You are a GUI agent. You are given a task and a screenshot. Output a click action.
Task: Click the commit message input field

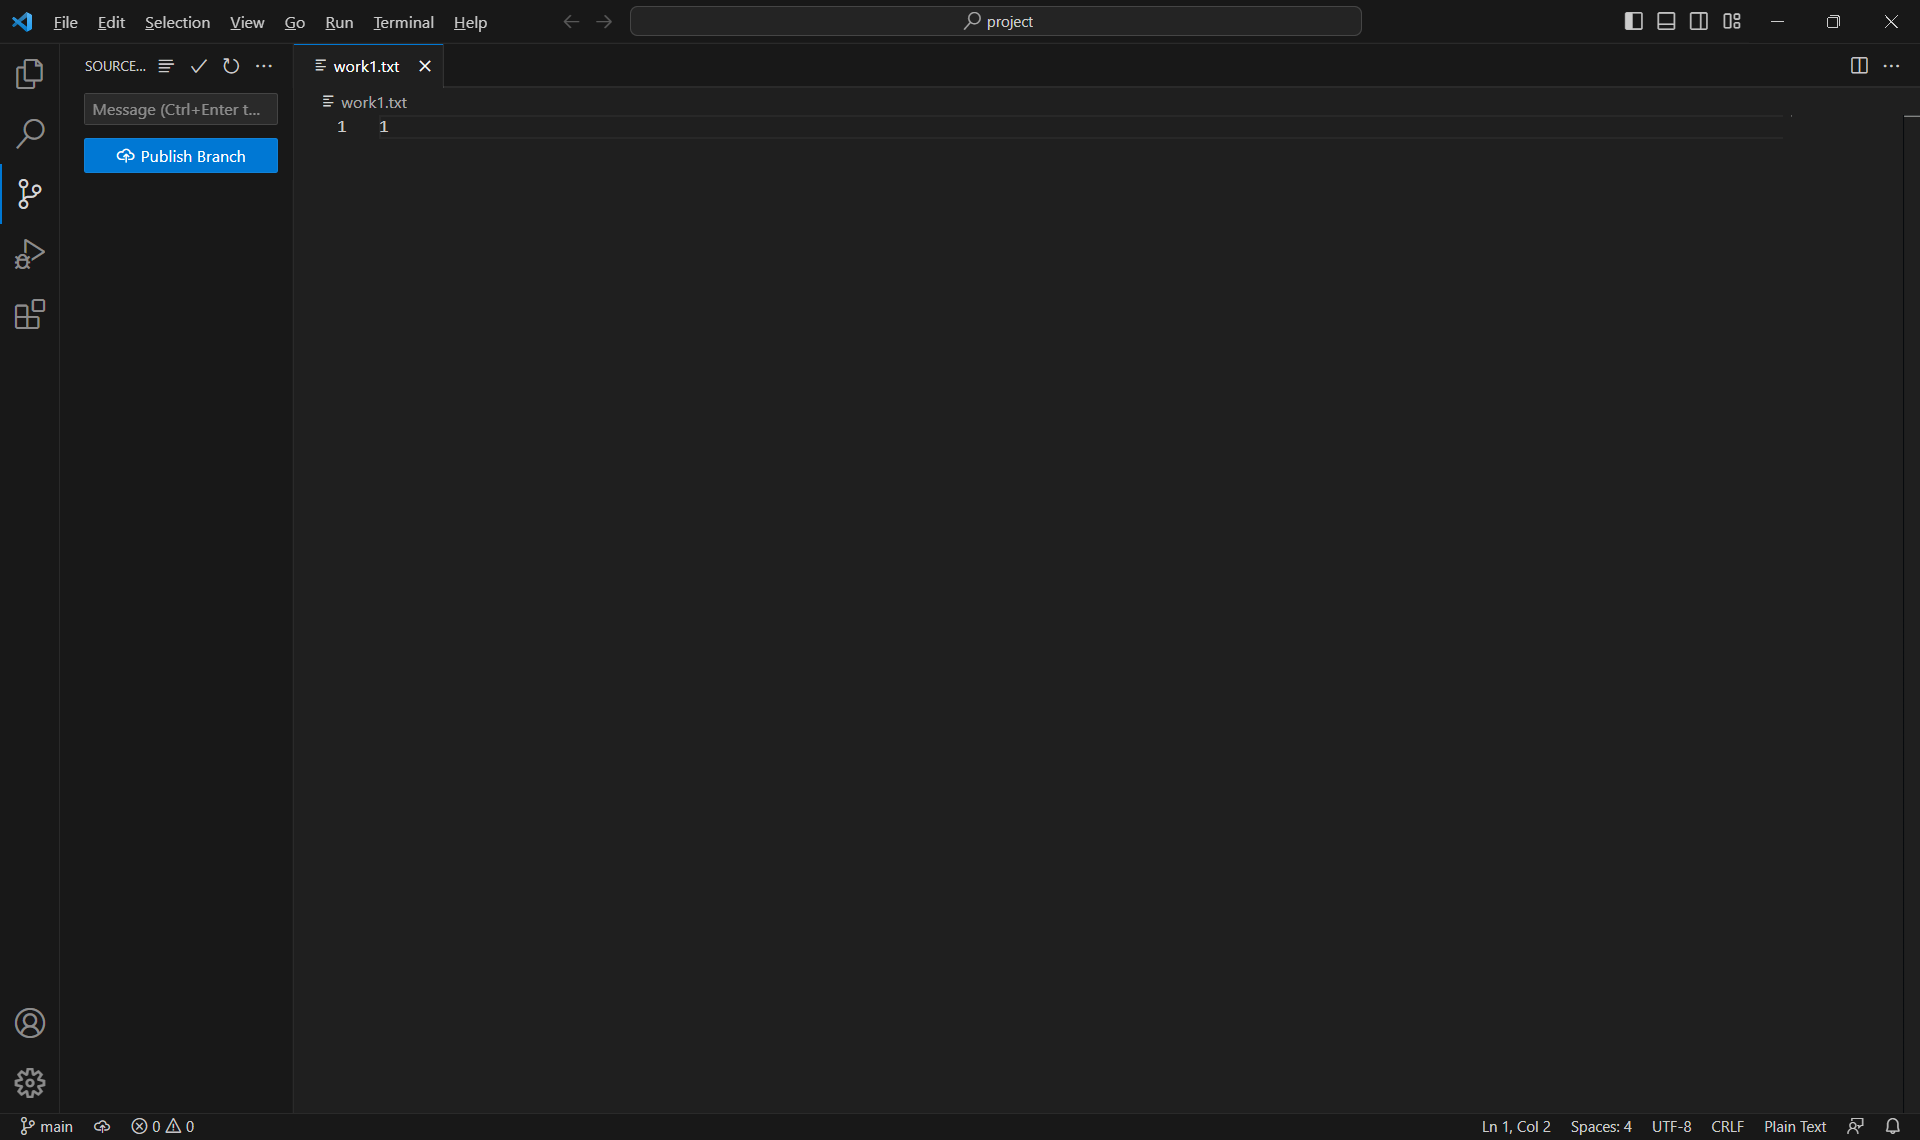(x=180, y=109)
